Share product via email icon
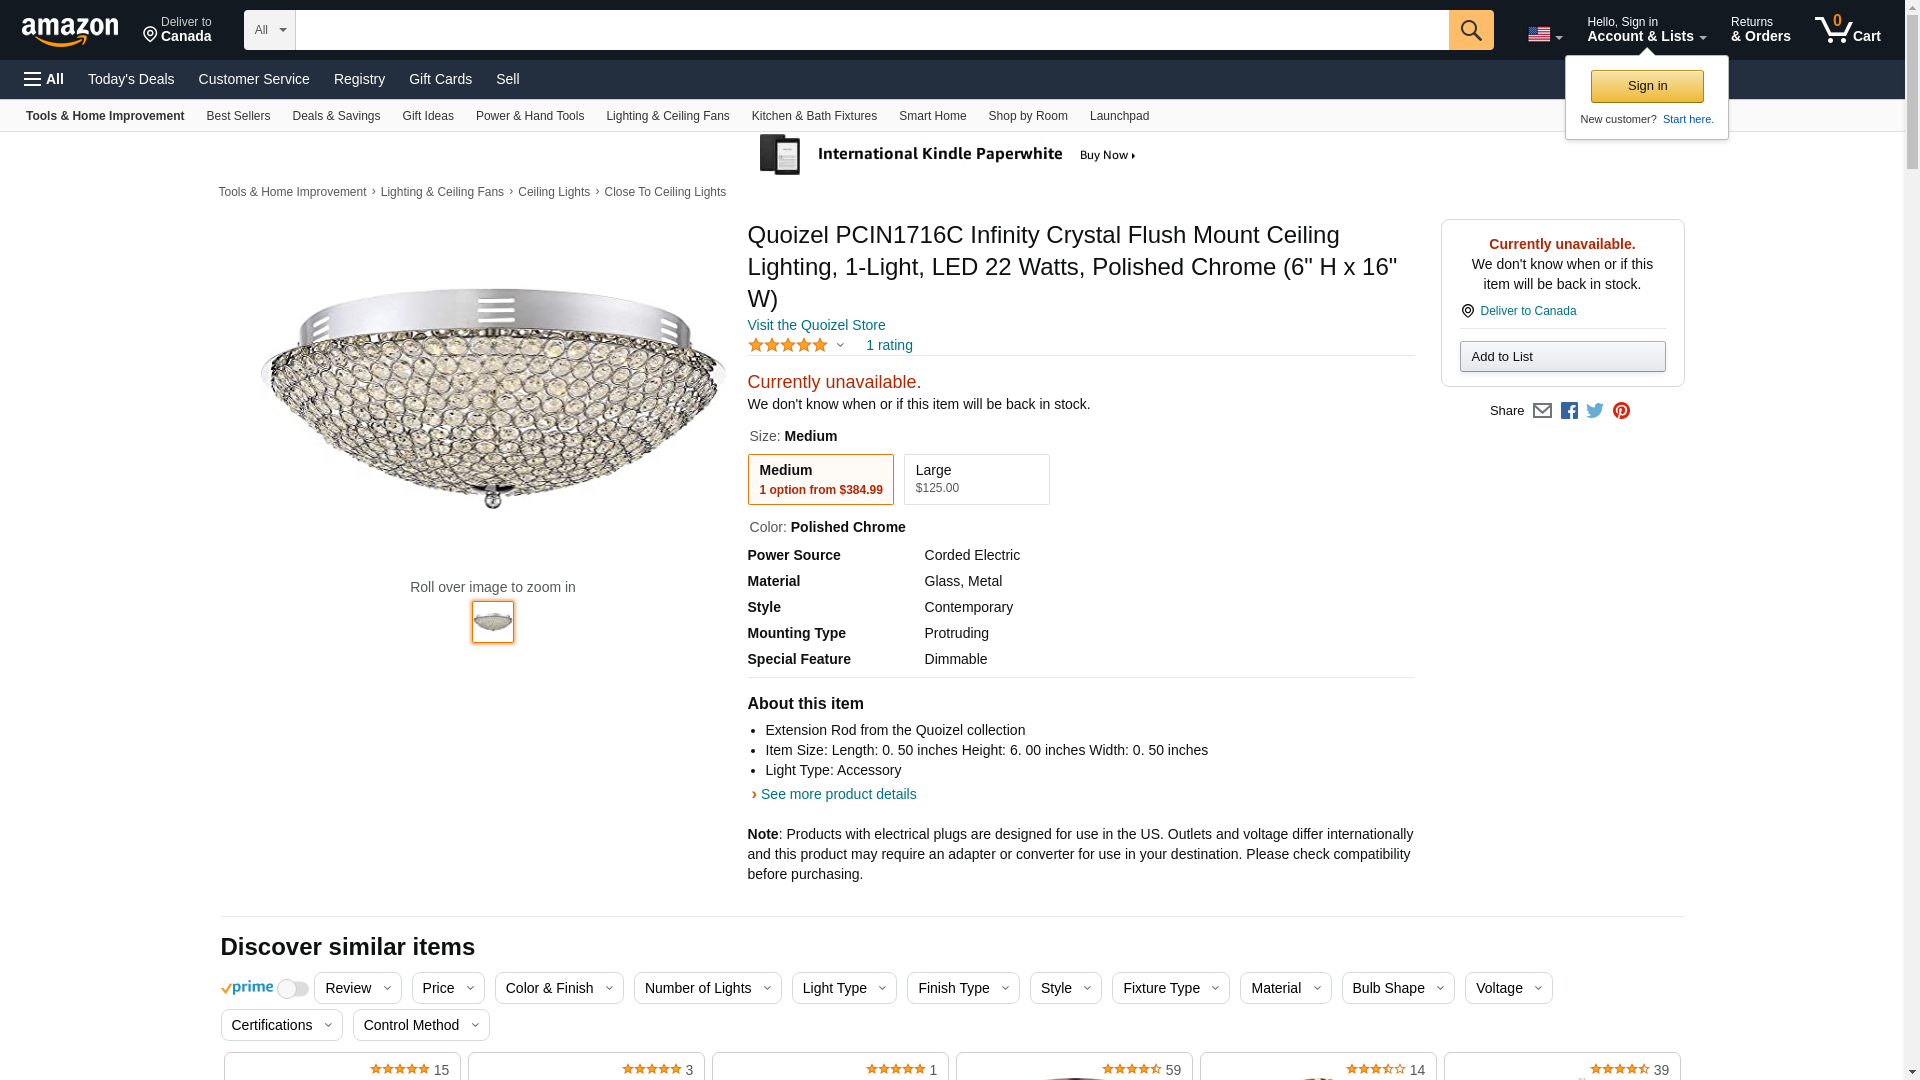 (x=1542, y=411)
